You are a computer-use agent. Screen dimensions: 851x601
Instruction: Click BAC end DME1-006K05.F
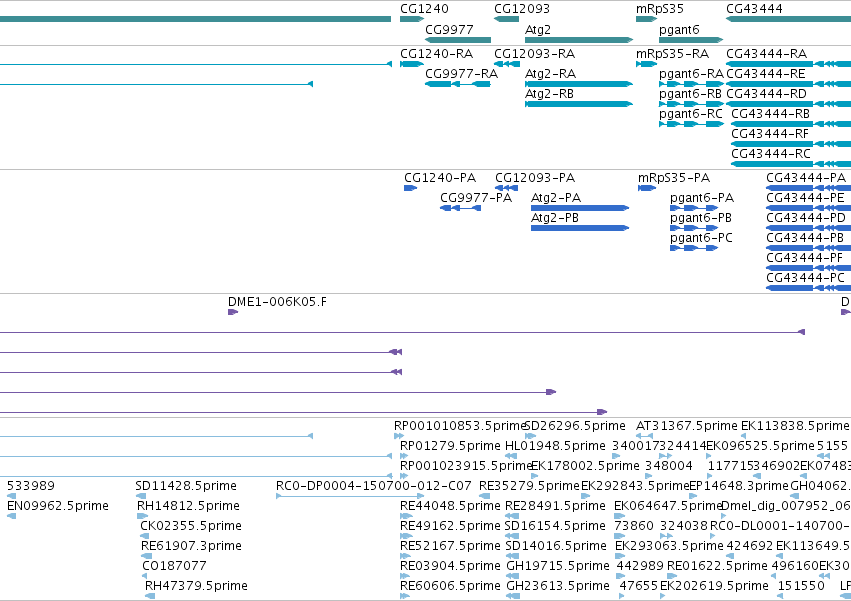coord(233,312)
